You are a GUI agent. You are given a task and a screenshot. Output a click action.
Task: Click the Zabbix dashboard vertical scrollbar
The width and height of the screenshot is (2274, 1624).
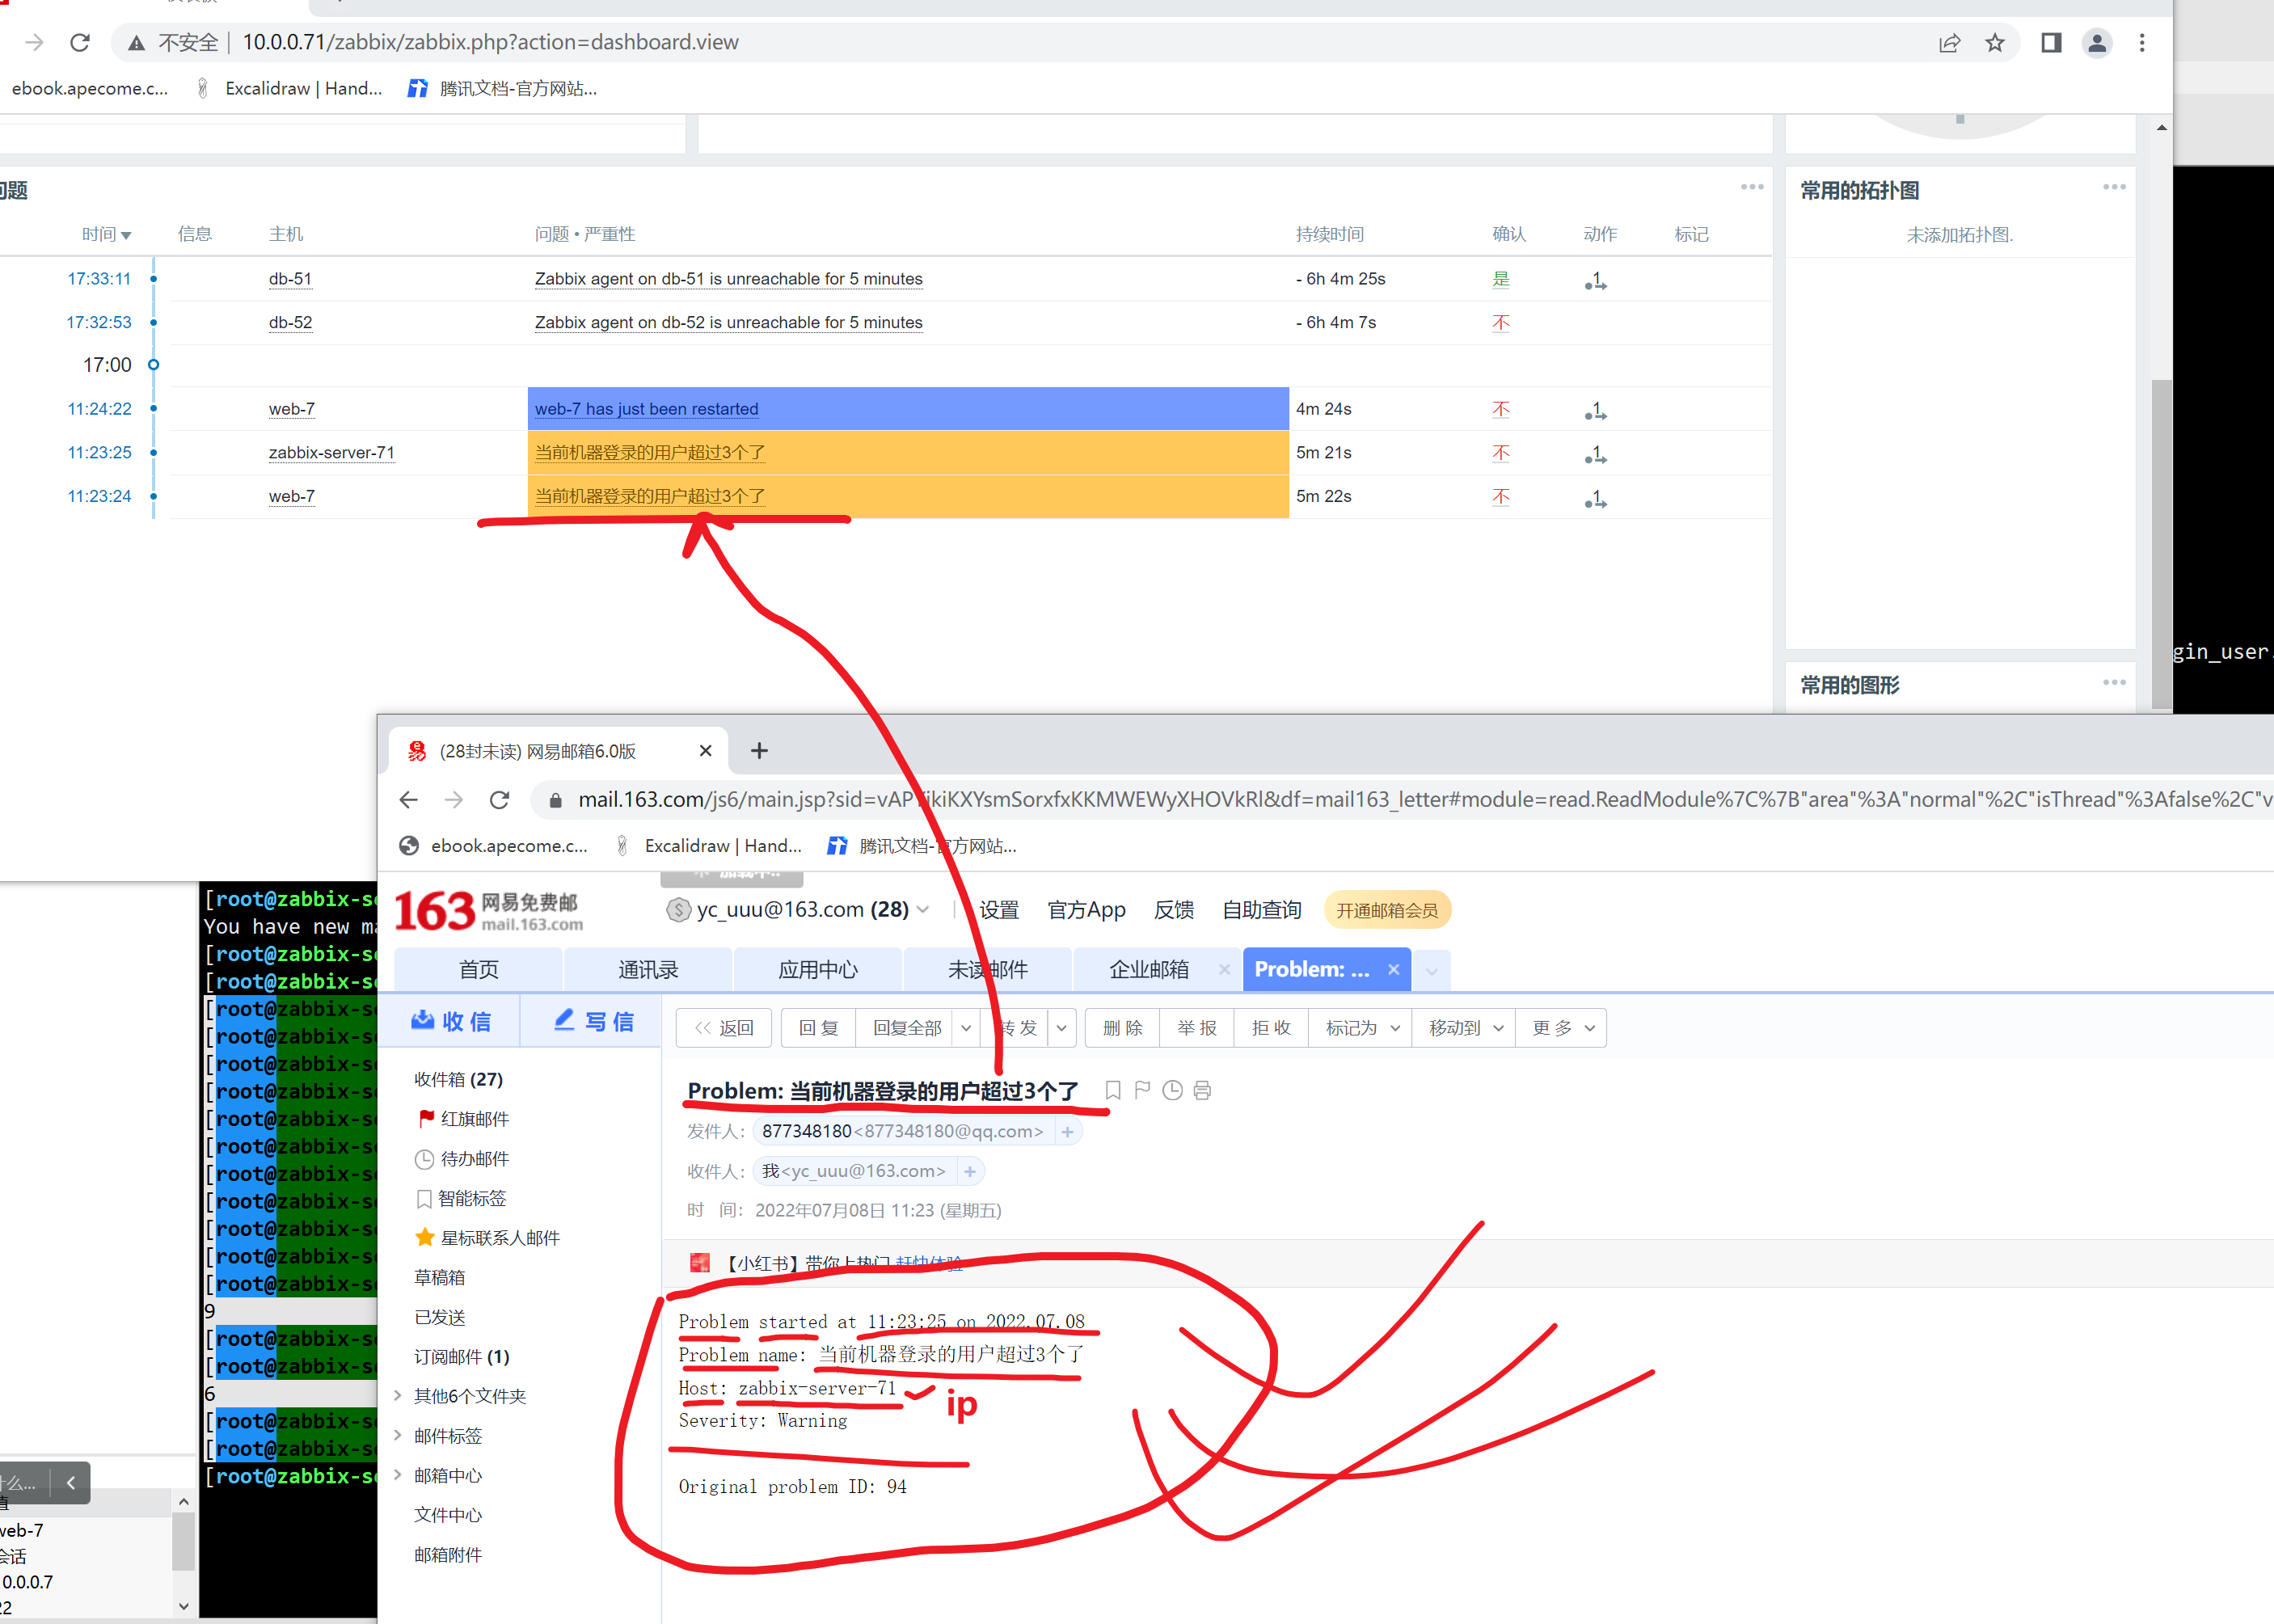tap(2161, 540)
